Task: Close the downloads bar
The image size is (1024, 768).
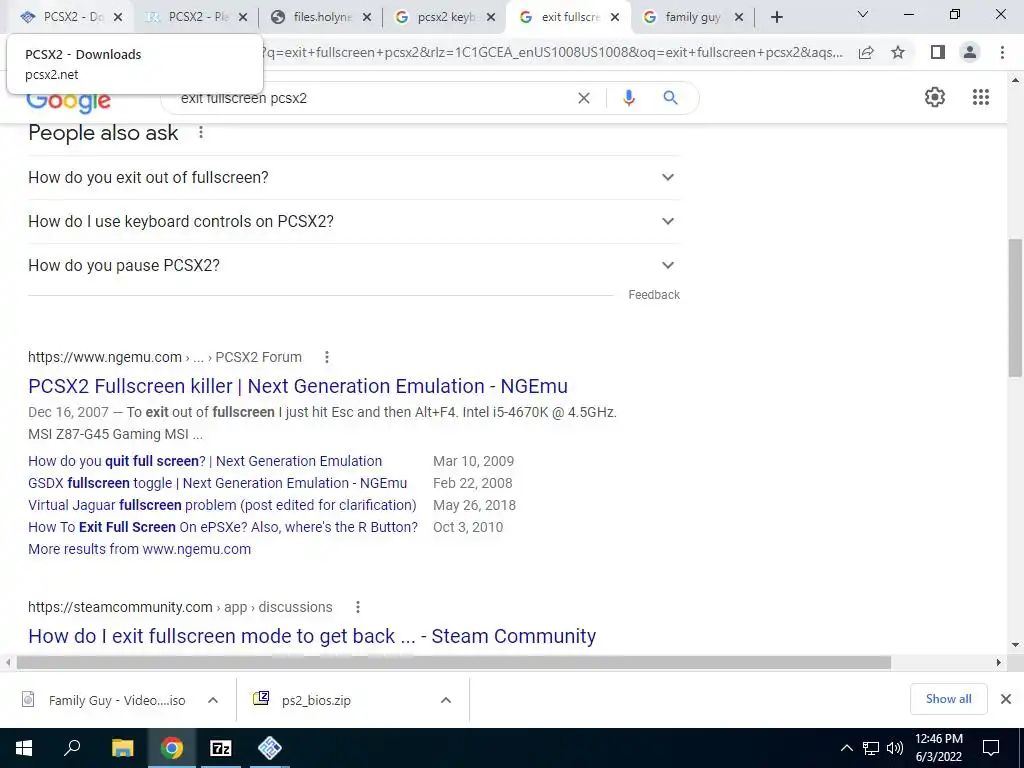Action: (x=1006, y=699)
